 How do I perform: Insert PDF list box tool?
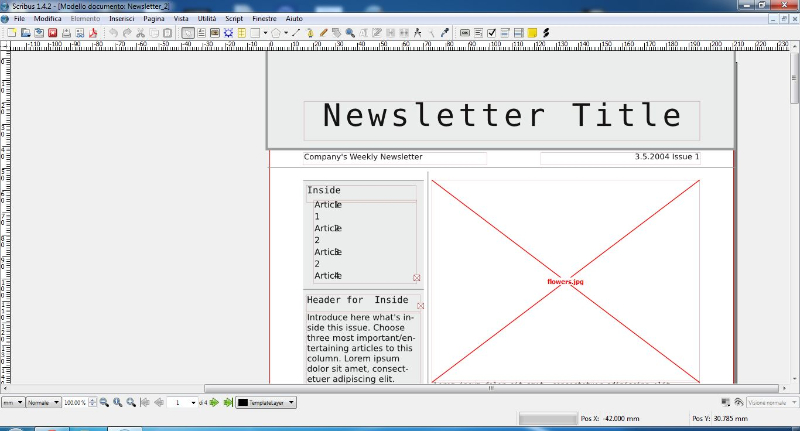pyautogui.click(x=518, y=33)
